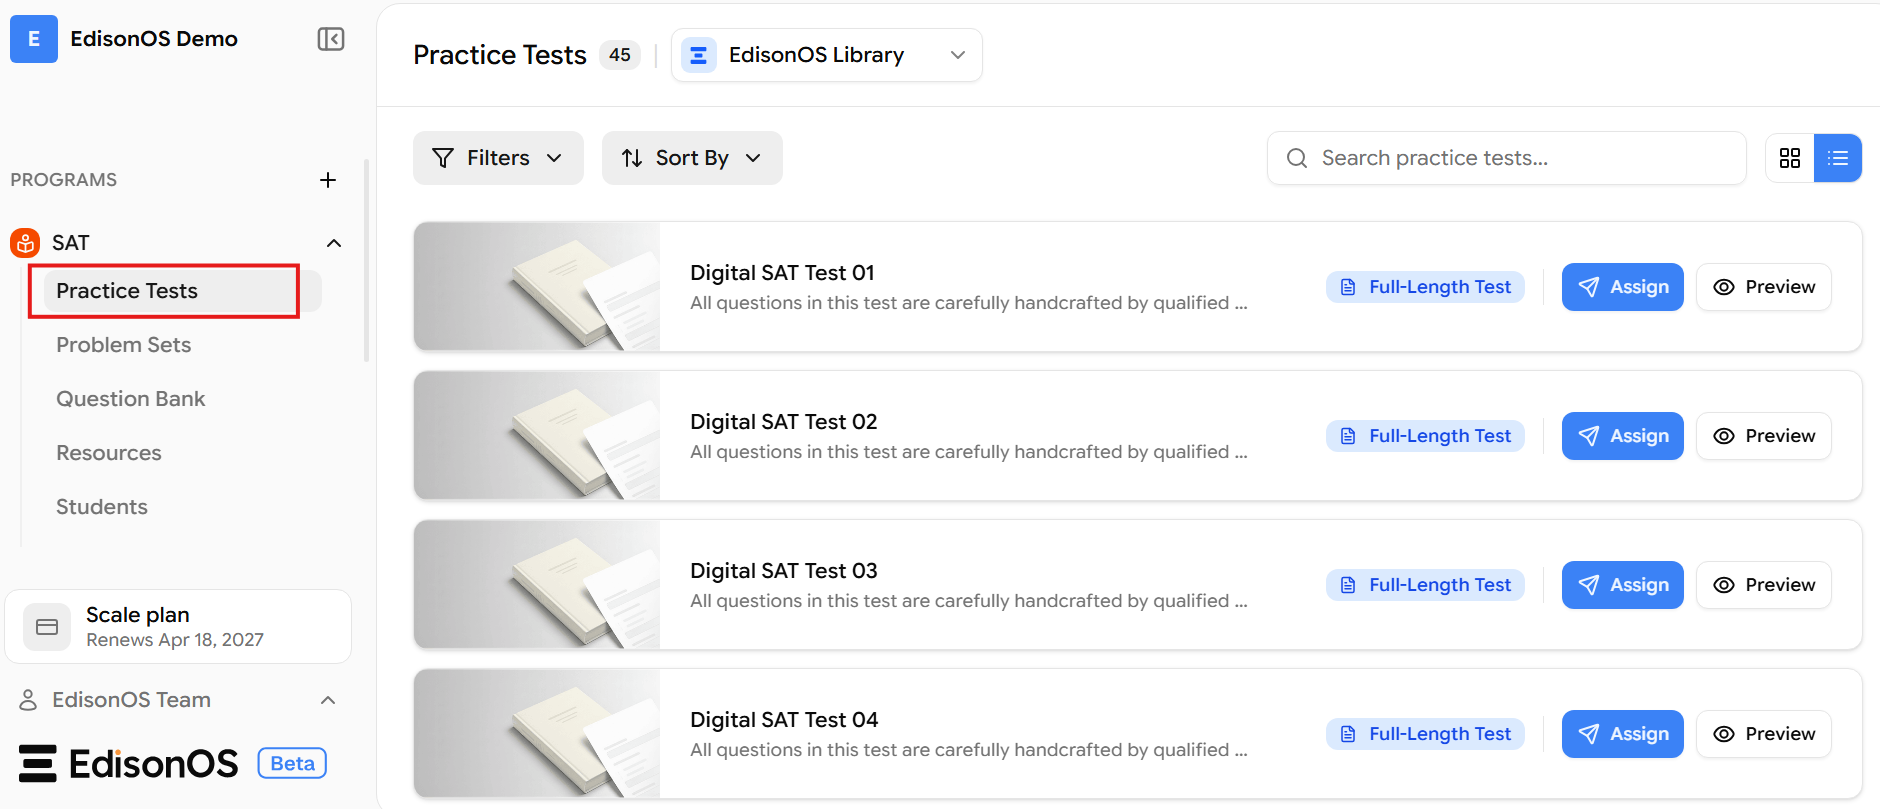Expand the EdisonOS Library selector
Image resolution: width=1880 pixels, height=809 pixels.
[827, 55]
